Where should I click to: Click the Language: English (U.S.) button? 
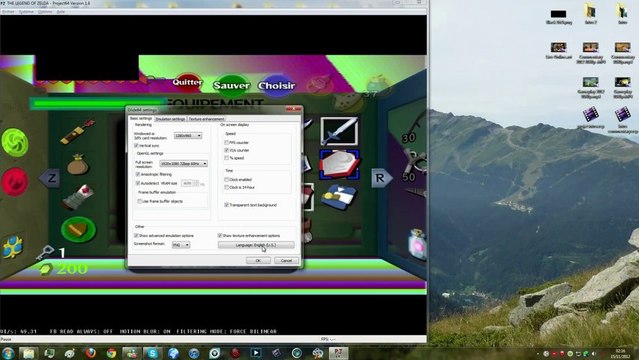(256, 245)
